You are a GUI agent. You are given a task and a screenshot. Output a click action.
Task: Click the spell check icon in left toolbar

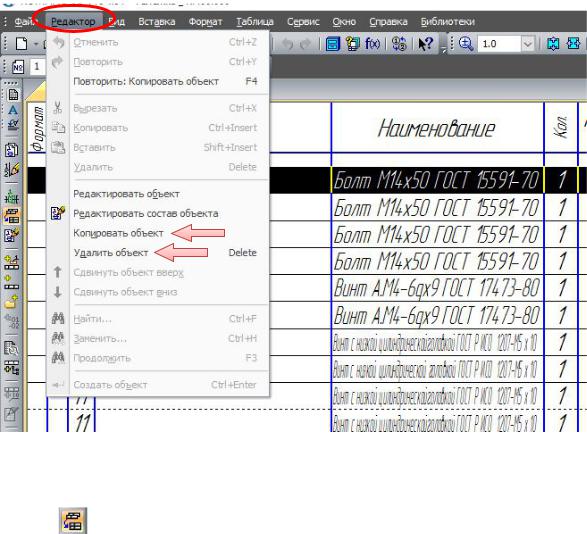[13, 124]
